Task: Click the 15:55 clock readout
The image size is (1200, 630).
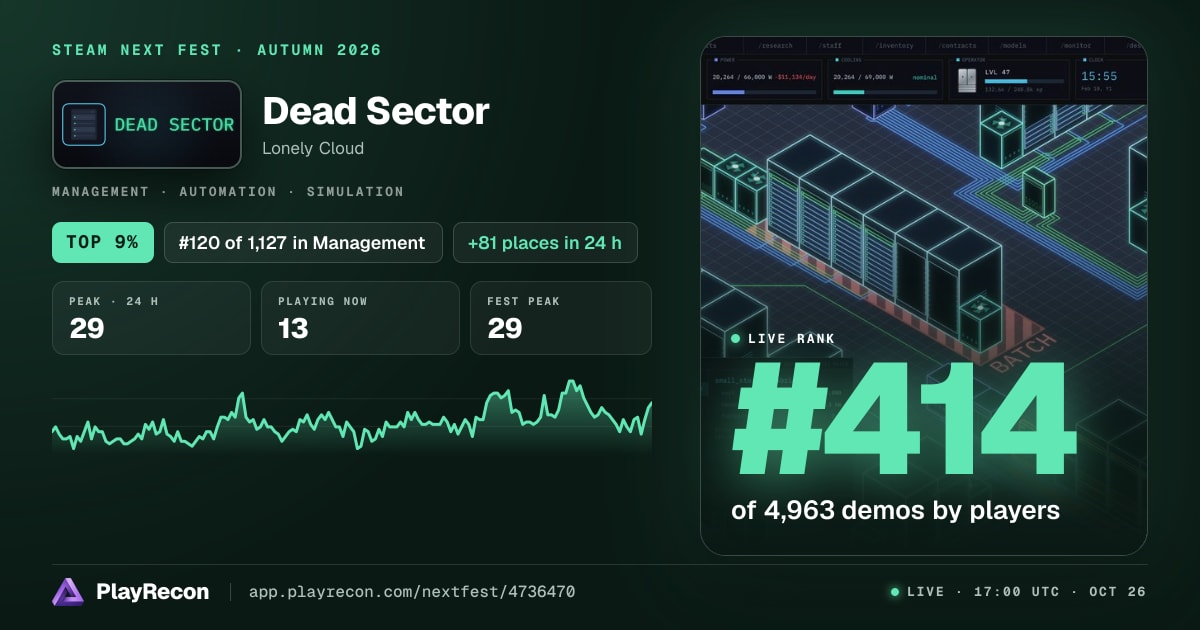Action: pos(1099,76)
